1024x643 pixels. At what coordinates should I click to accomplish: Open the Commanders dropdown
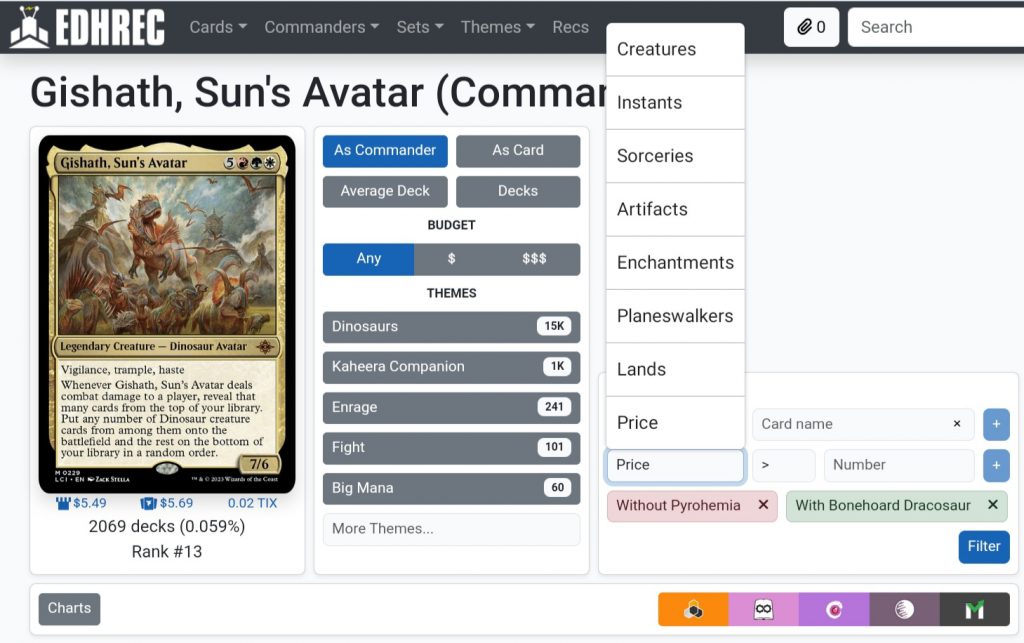click(x=320, y=27)
